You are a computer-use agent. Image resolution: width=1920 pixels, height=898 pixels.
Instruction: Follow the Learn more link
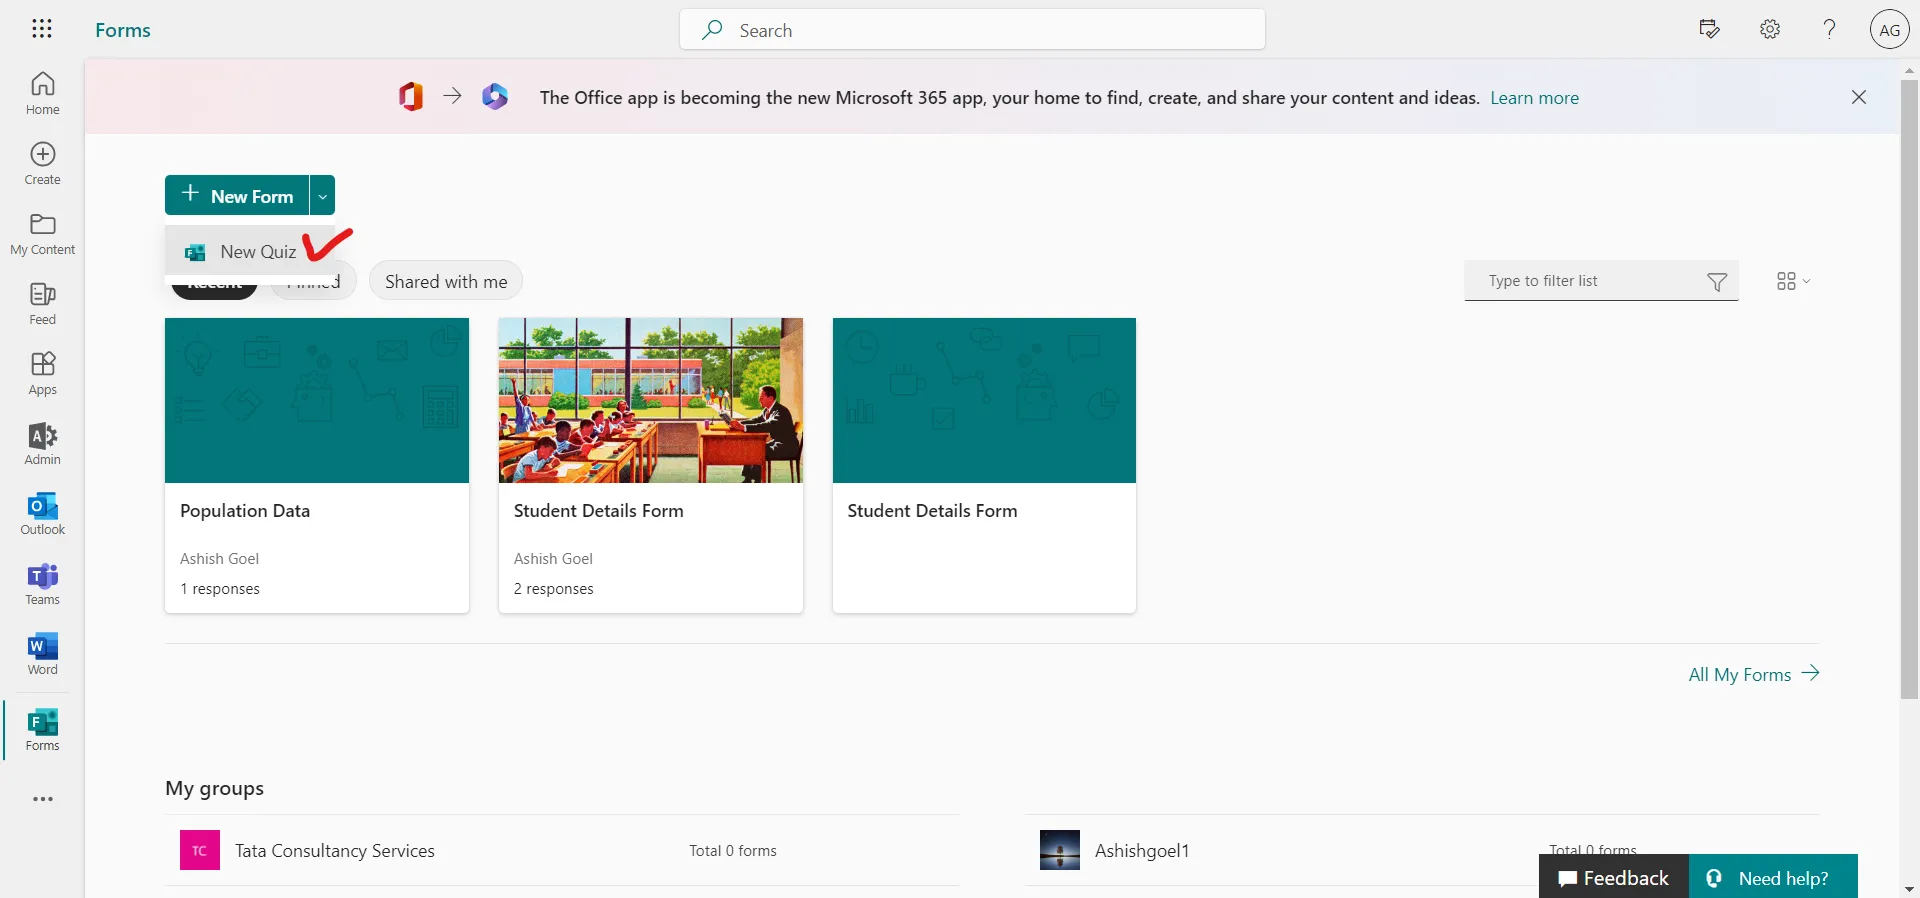(1534, 98)
